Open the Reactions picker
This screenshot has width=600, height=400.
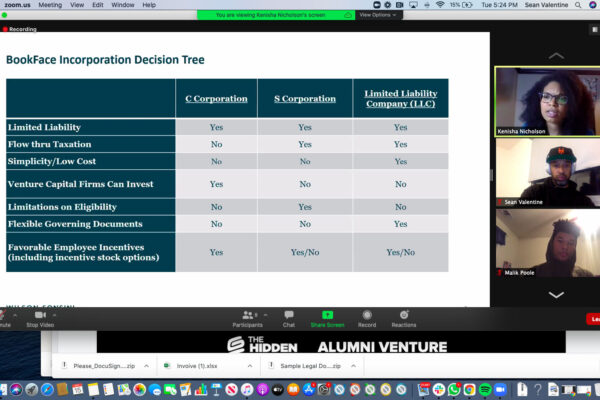tap(404, 316)
